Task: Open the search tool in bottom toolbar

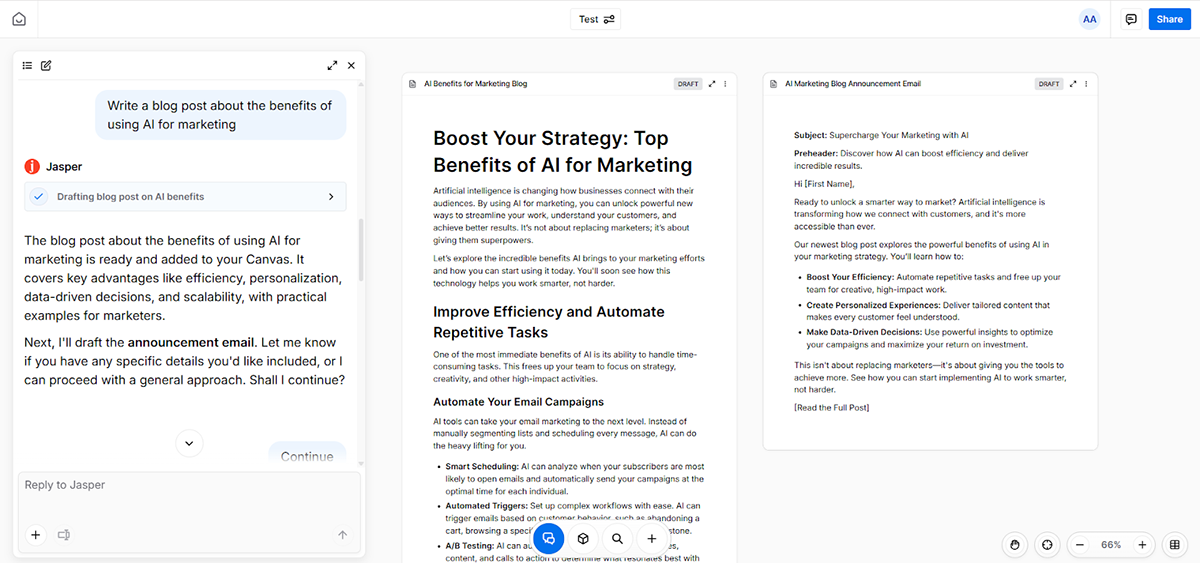Action: tap(618, 539)
